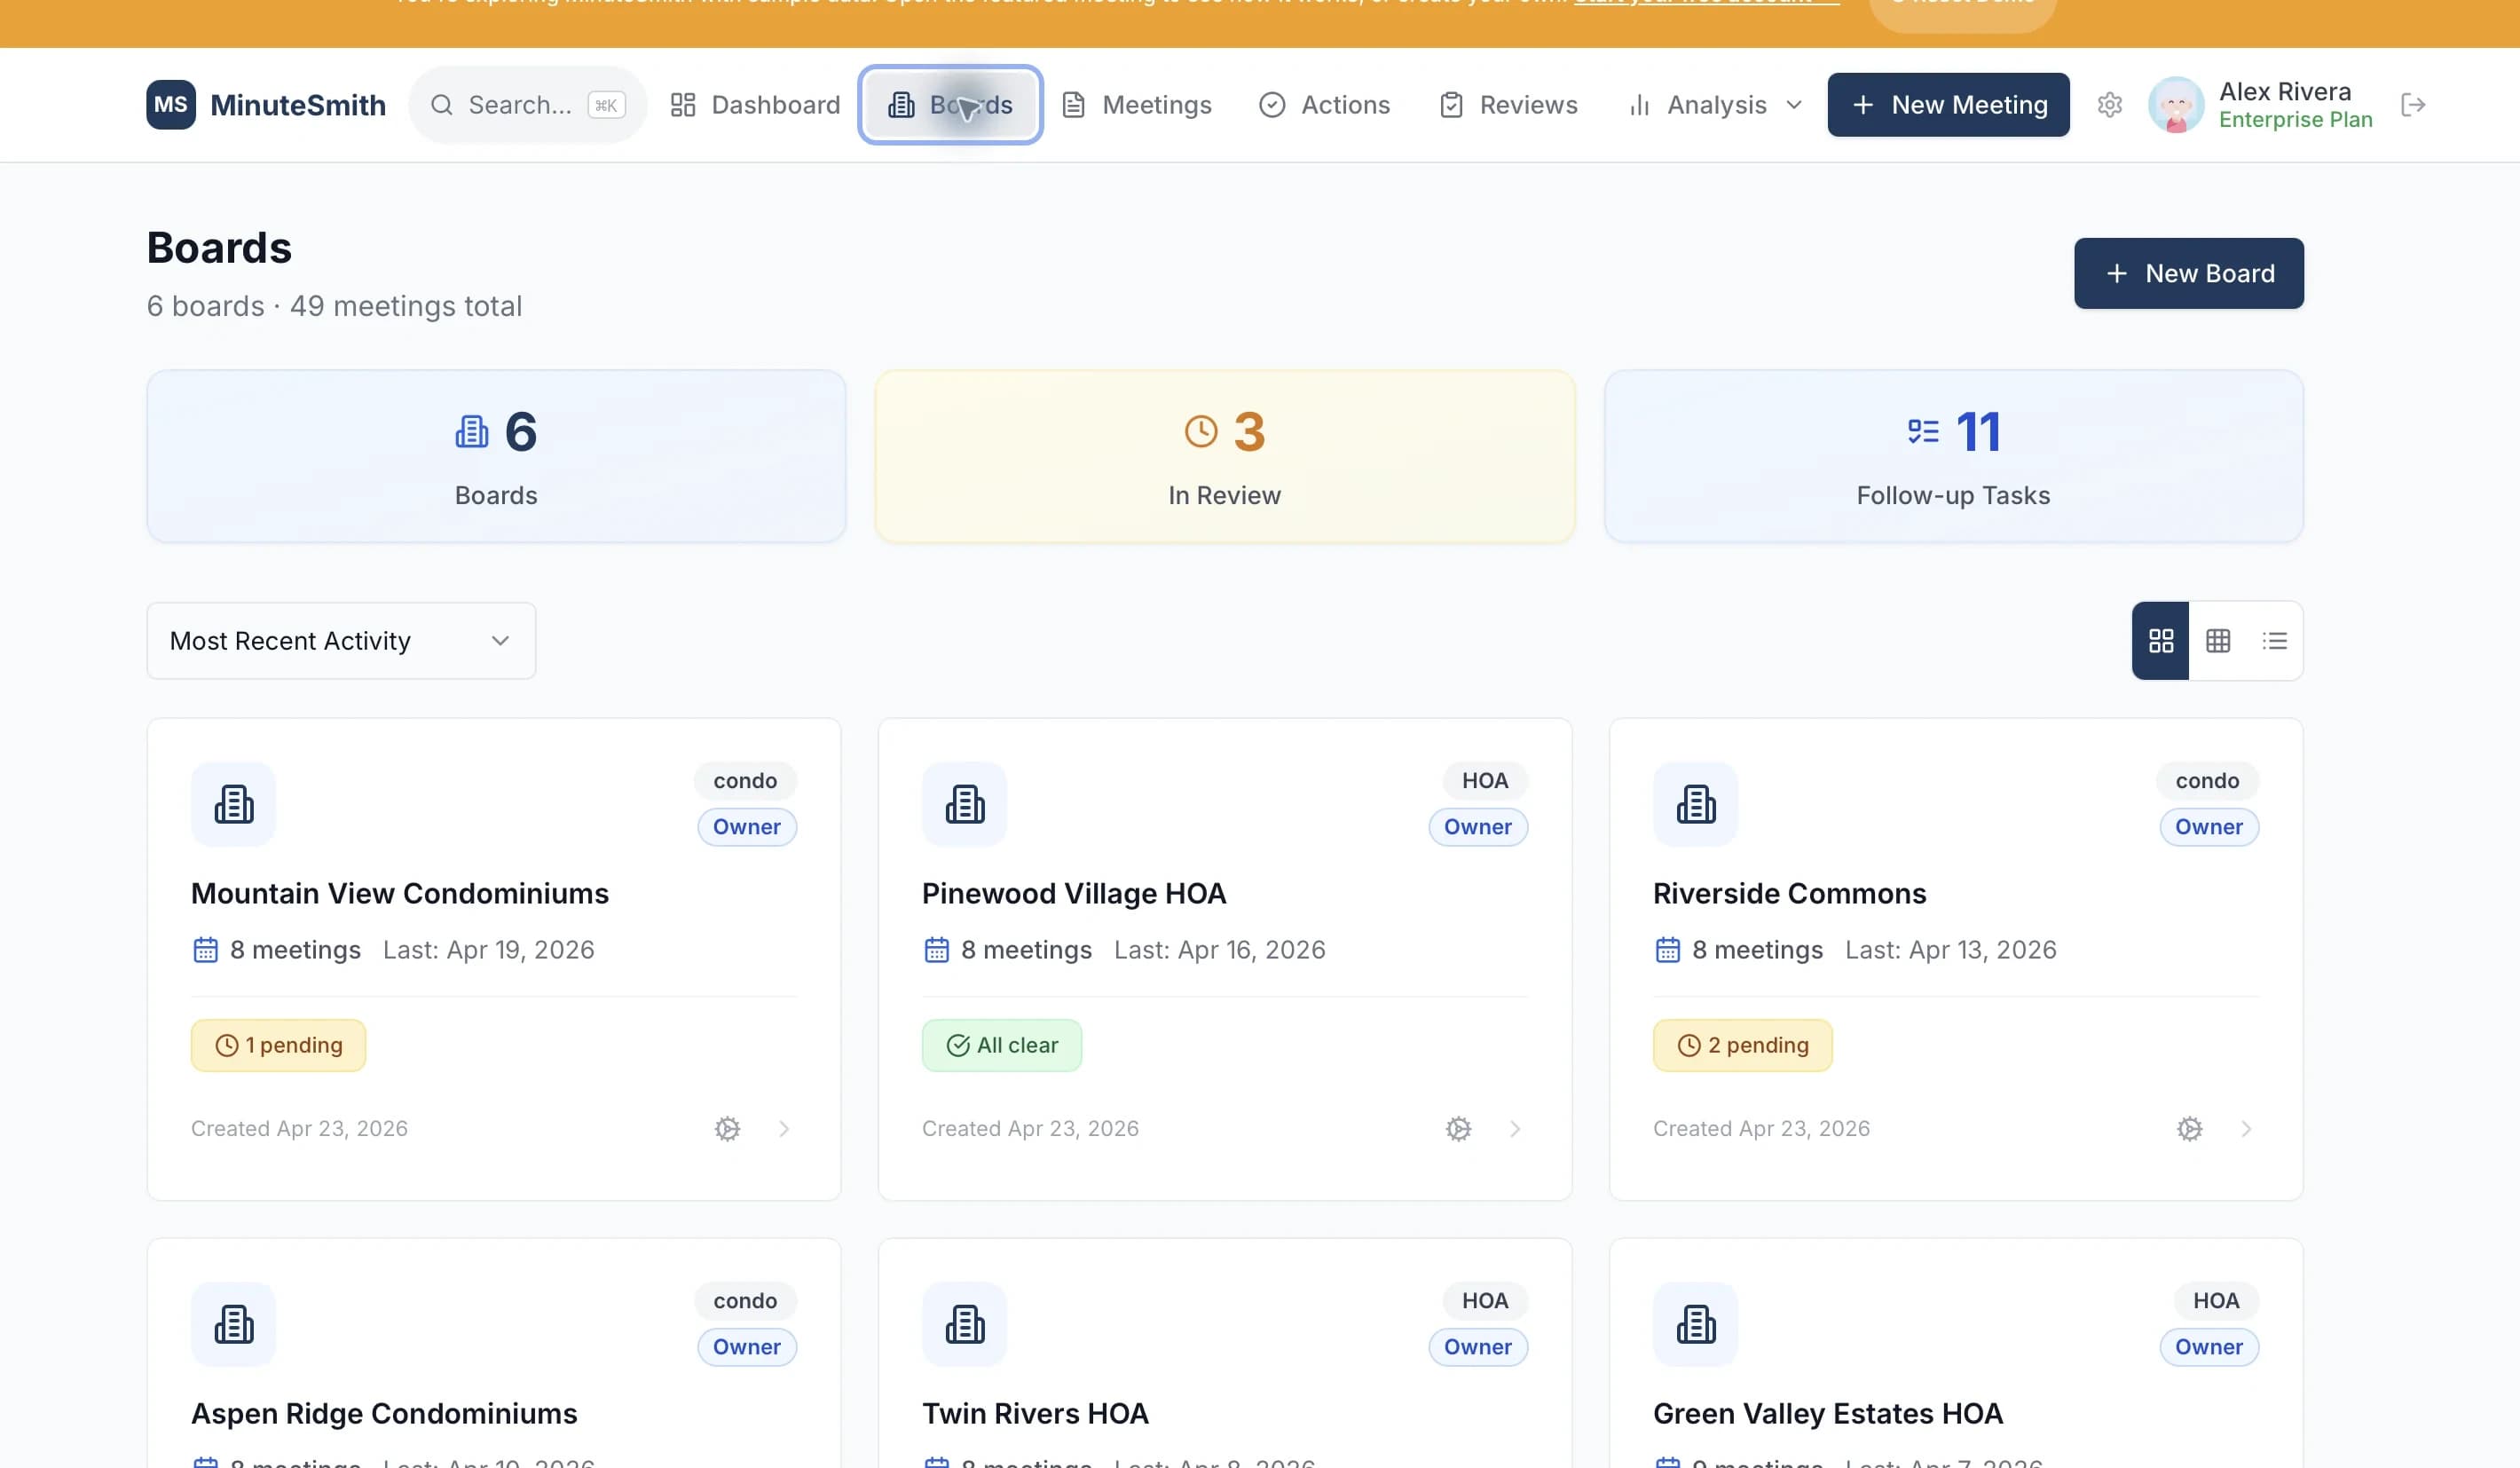
Task: Click the Enterprise Plan label
Action: click(x=2295, y=120)
